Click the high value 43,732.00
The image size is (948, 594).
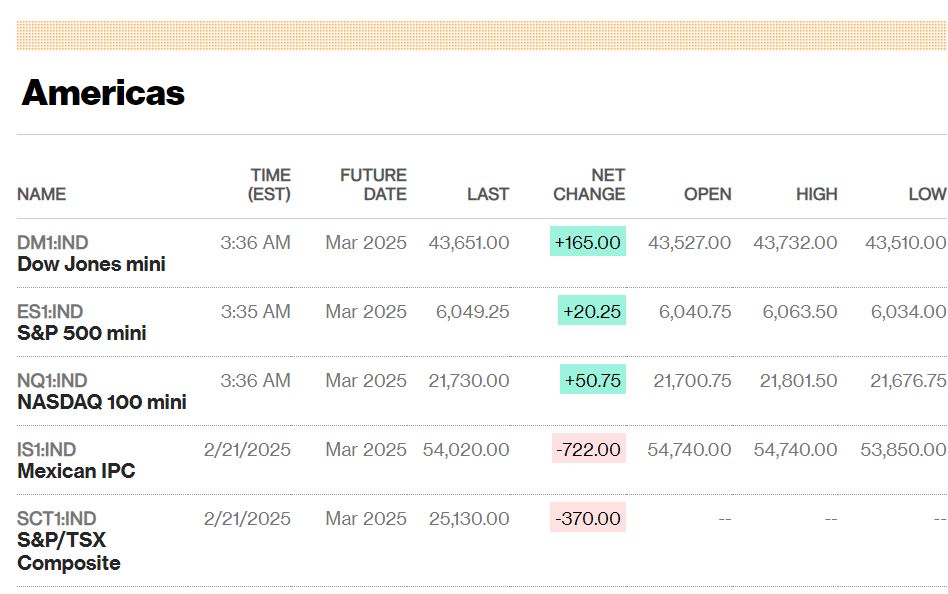click(x=795, y=243)
